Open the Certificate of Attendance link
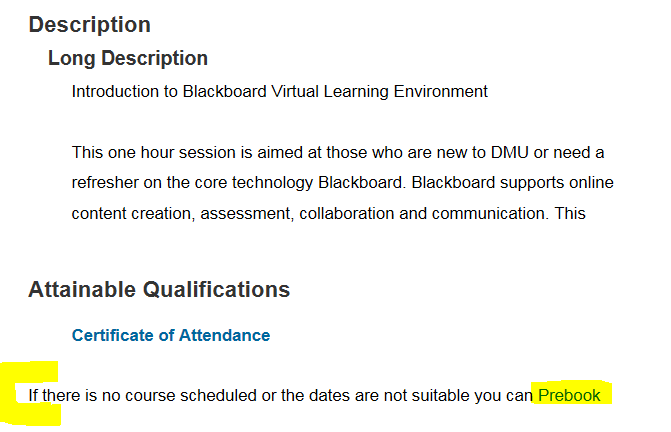671x432 pixels. tap(171, 335)
